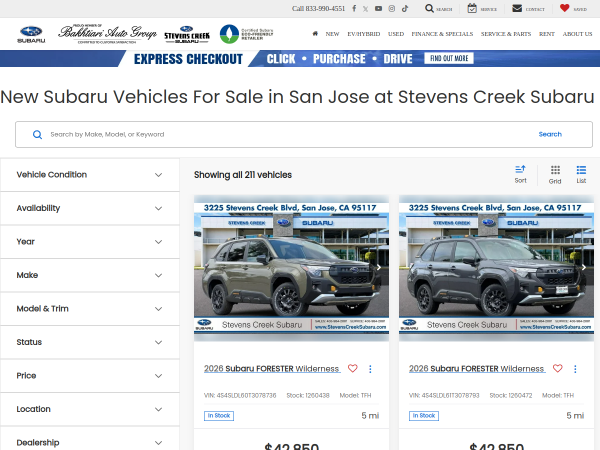Open the X (Twitter) social icon
This screenshot has width=600, height=450.
click(365, 9)
